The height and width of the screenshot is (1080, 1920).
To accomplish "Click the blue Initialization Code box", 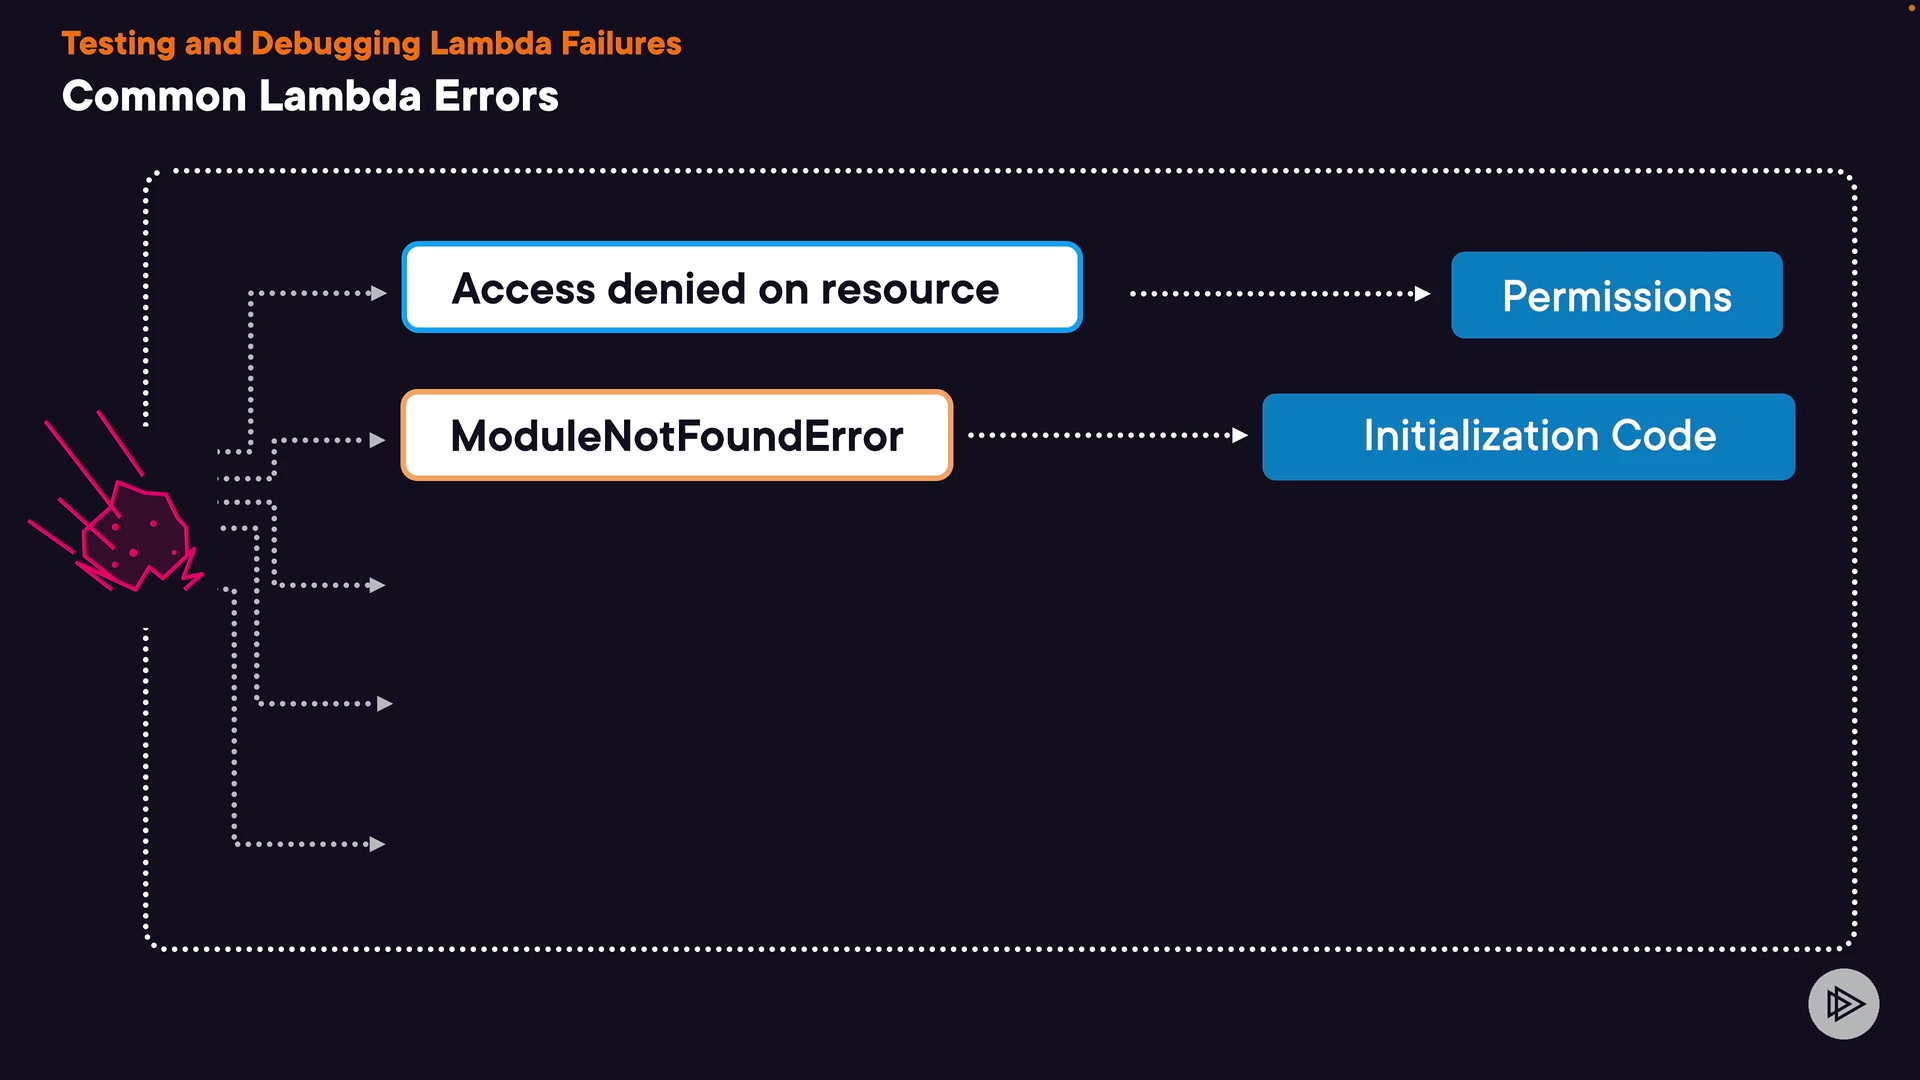I will 1528,436.
